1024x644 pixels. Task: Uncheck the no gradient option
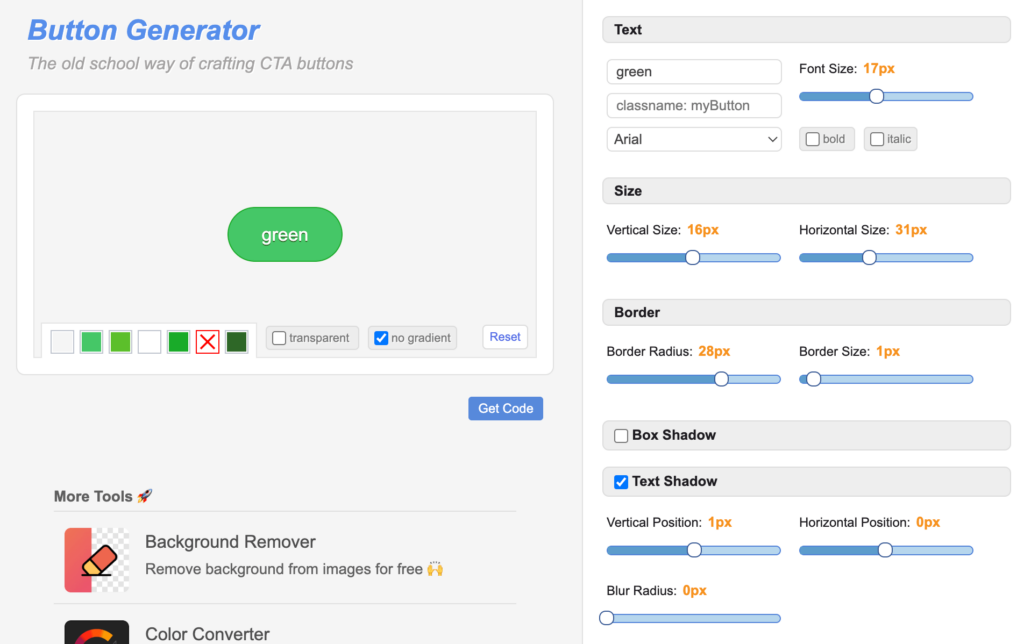pos(381,338)
